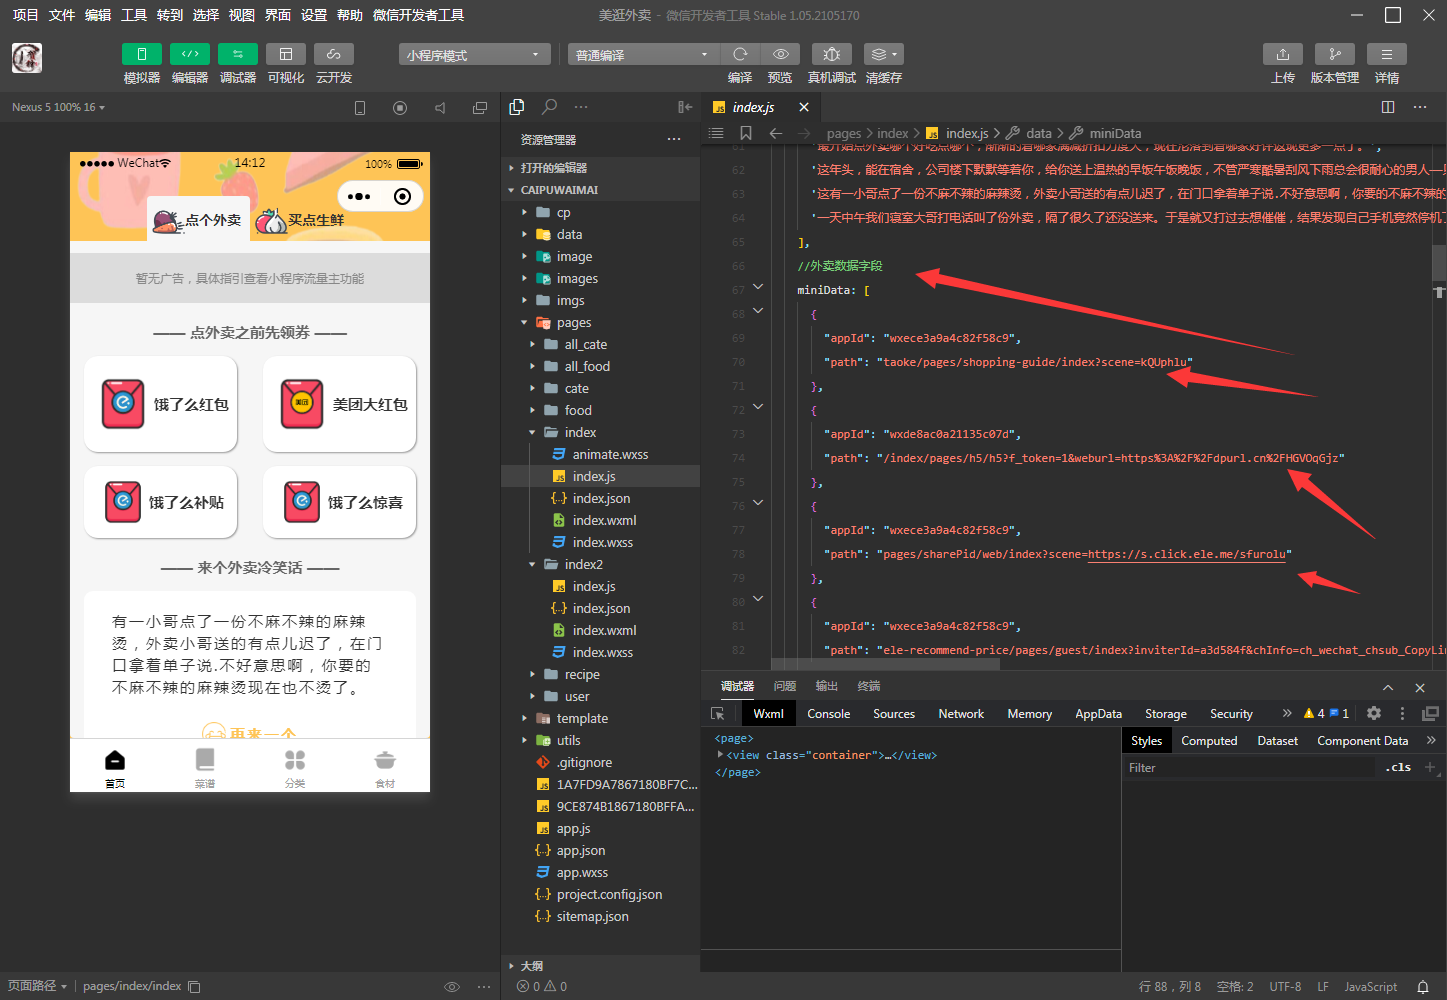This screenshot has width=1447, height=1000.
Task: Click the element inspector select icon
Action: pos(718,714)
